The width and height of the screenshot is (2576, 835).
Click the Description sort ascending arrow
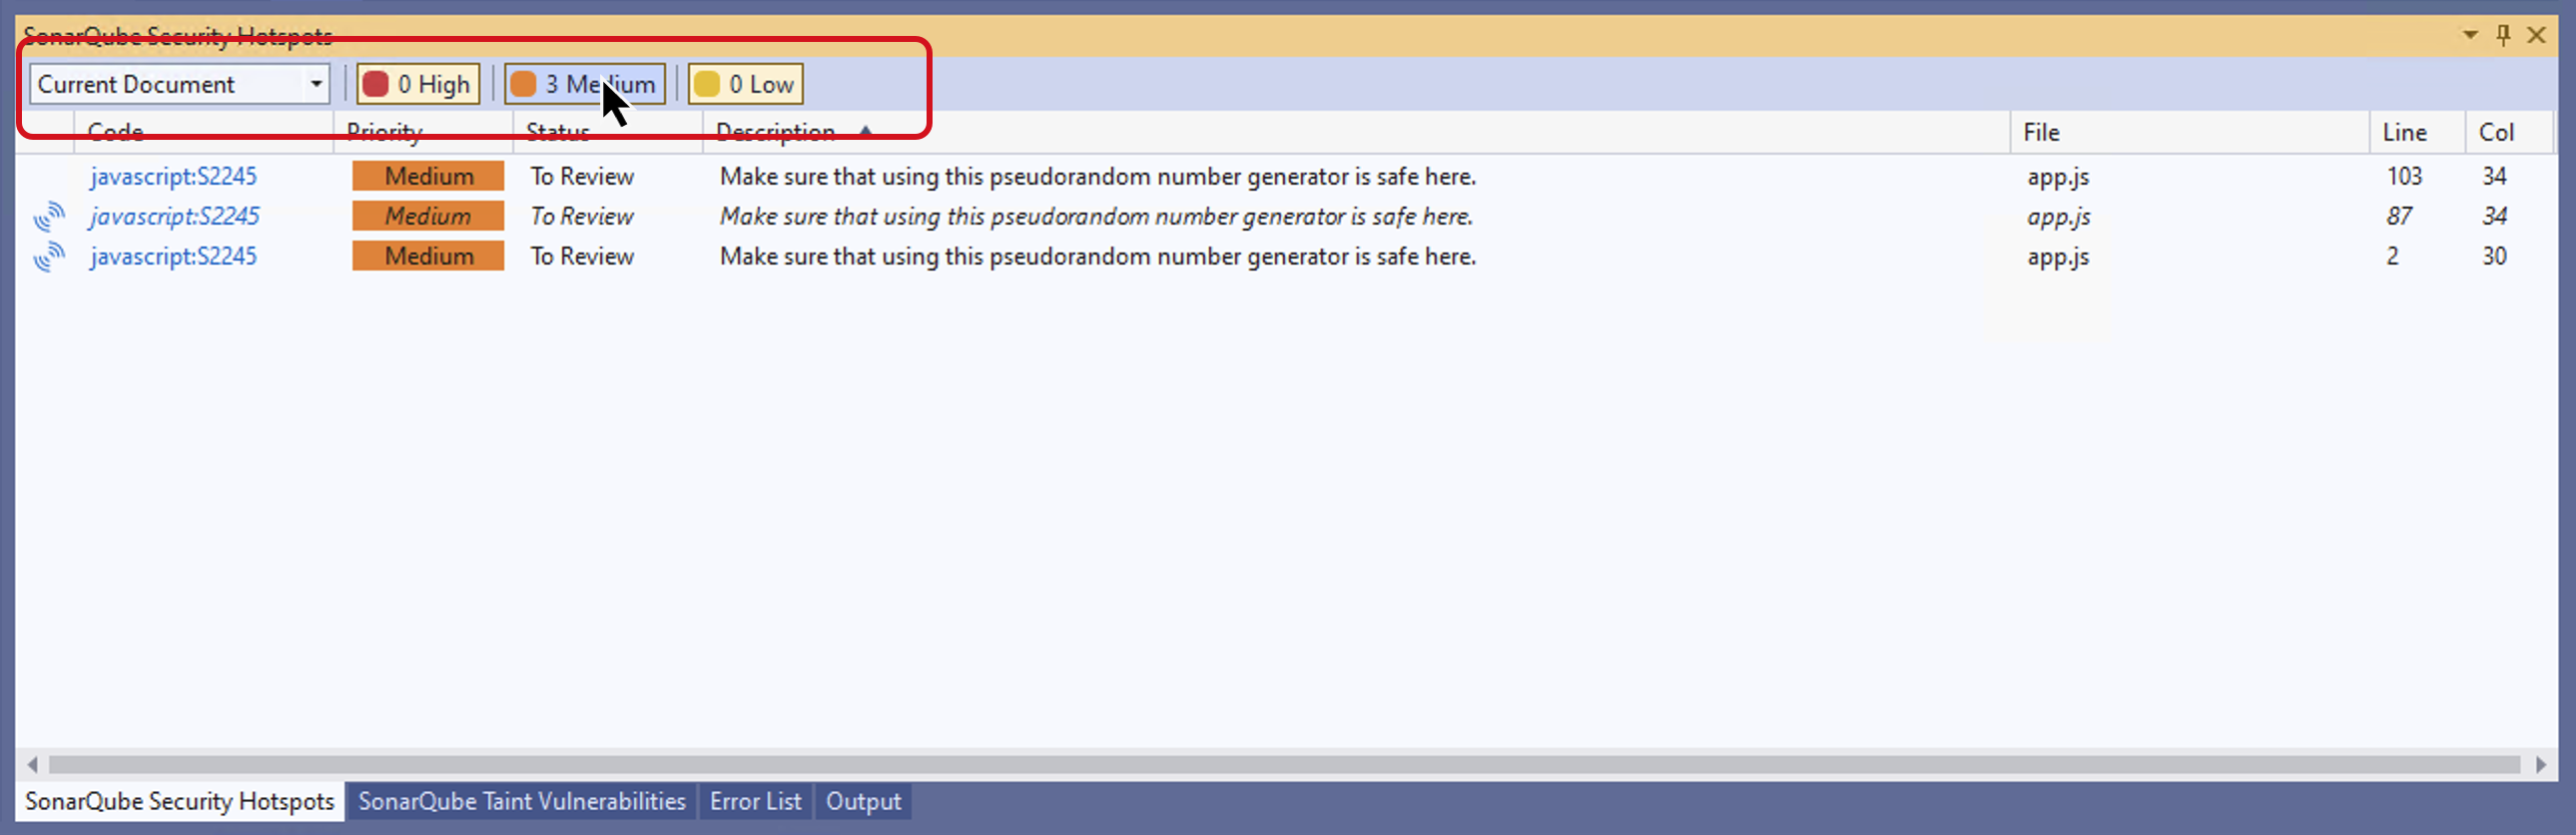tap(865, 131)
